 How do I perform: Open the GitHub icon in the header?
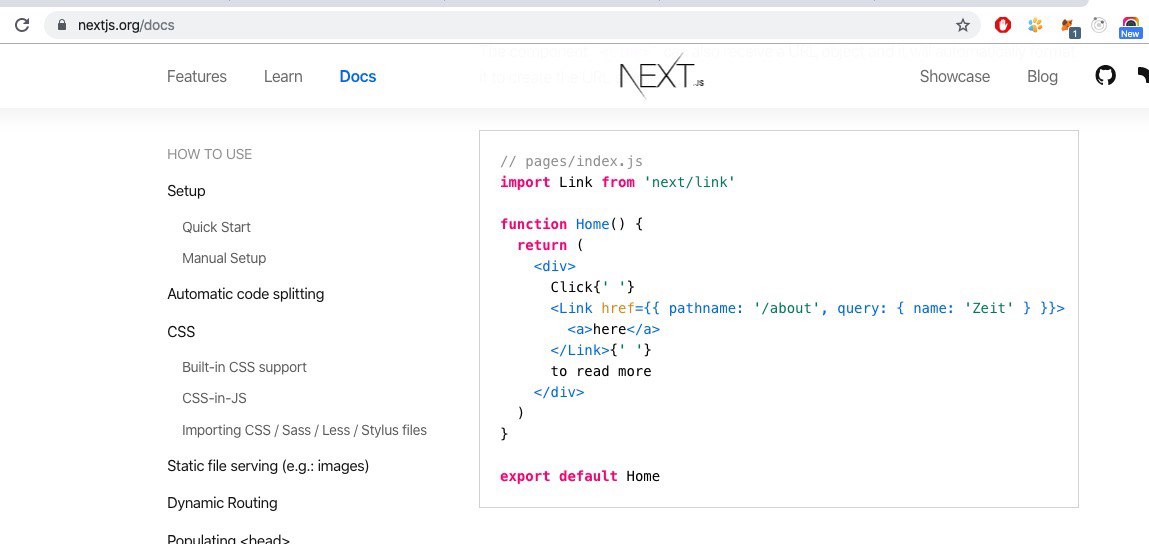(1105, 76)
